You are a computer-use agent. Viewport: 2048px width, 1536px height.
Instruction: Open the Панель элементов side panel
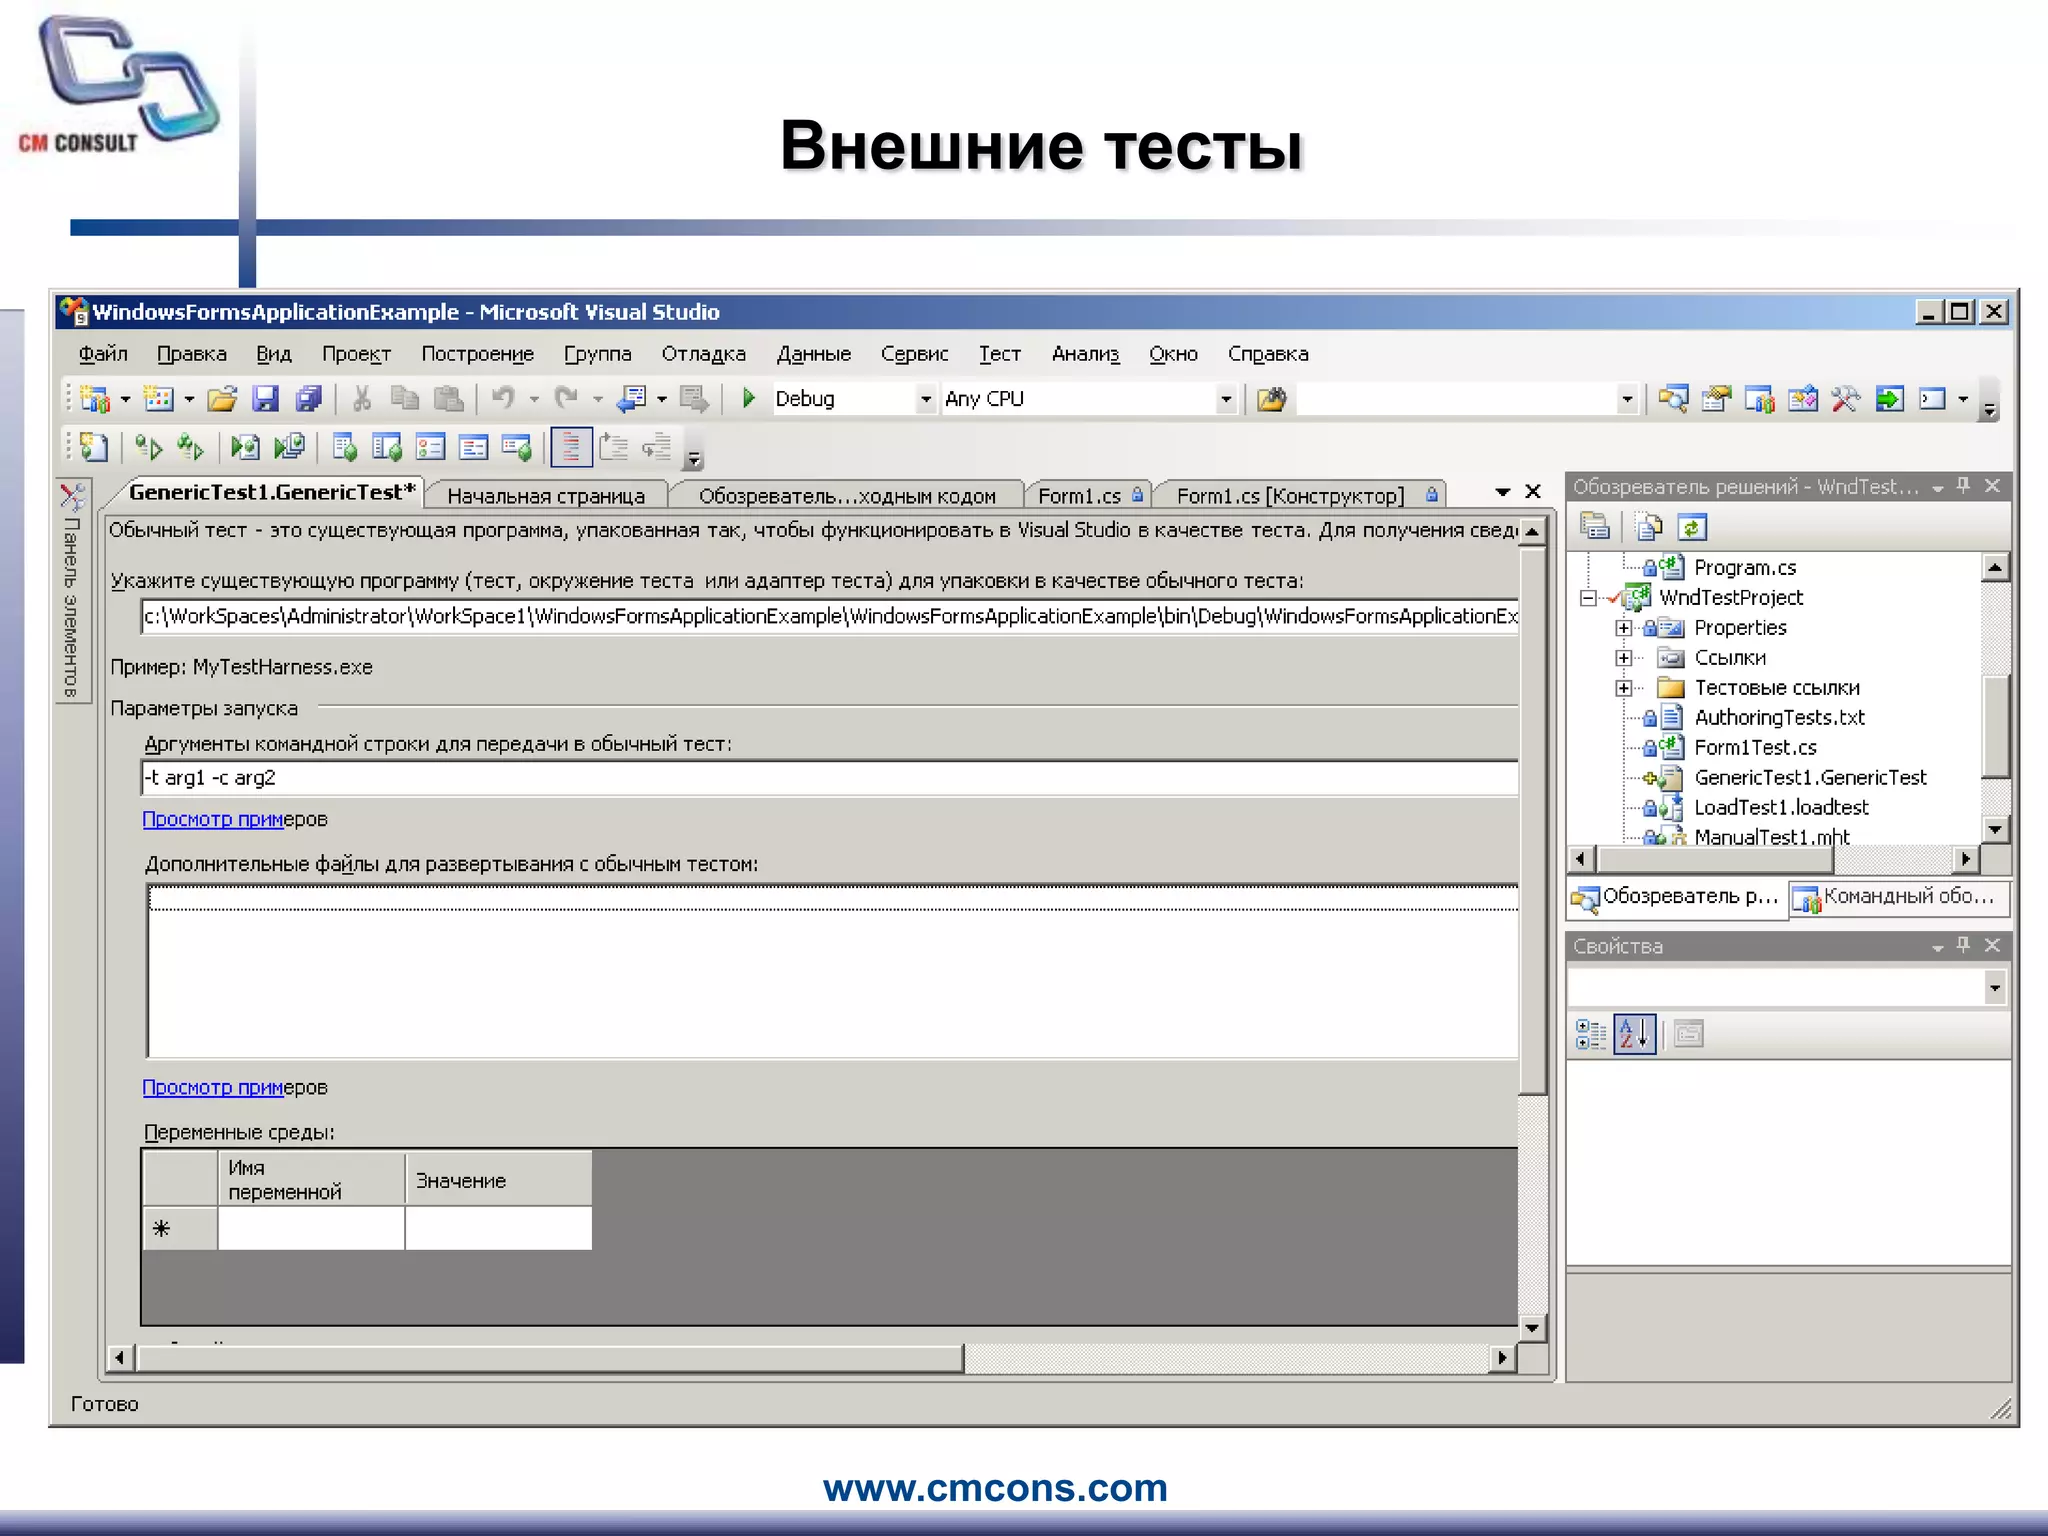[72, 592]
